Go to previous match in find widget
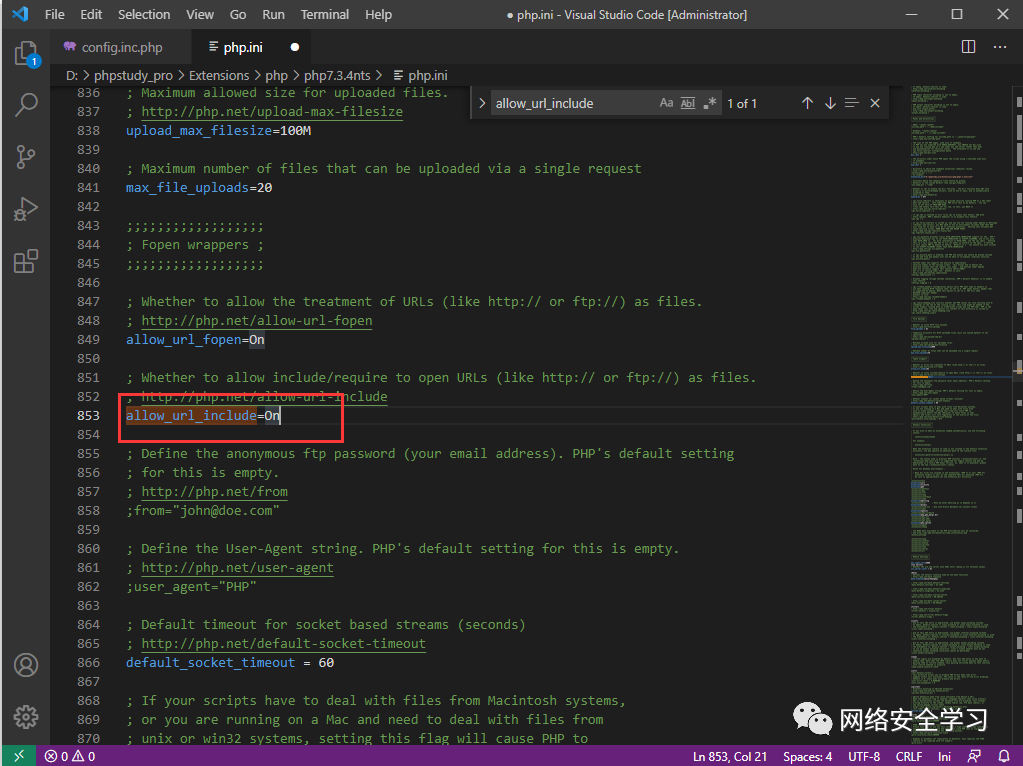 coord(807,103)
